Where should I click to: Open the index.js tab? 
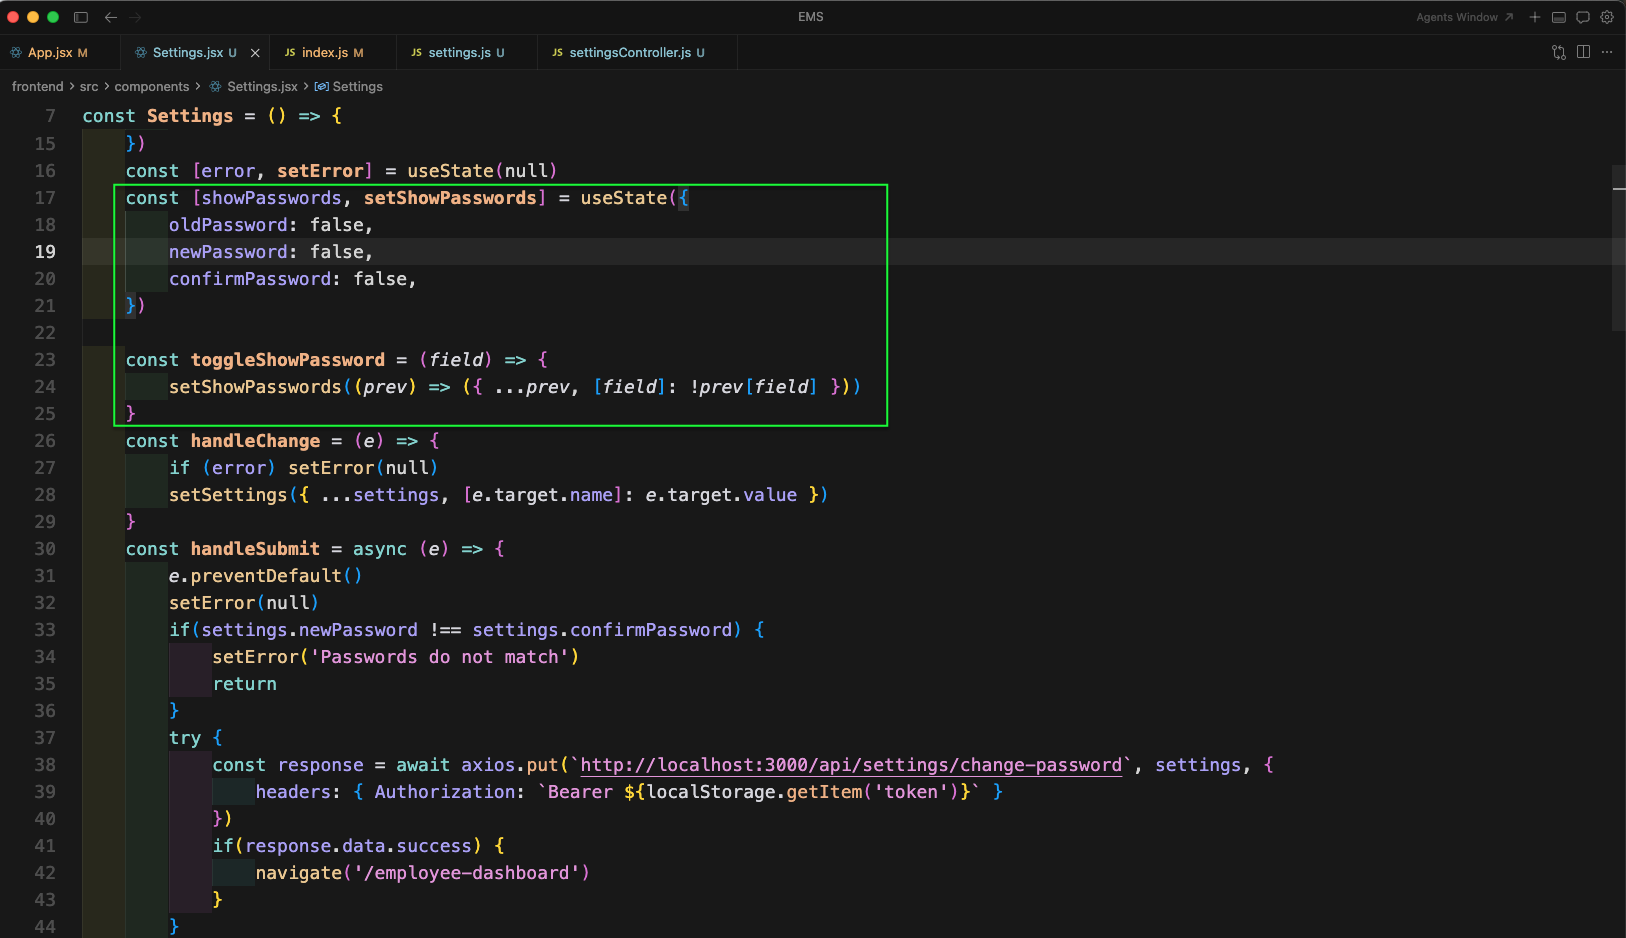coord(334,53)
